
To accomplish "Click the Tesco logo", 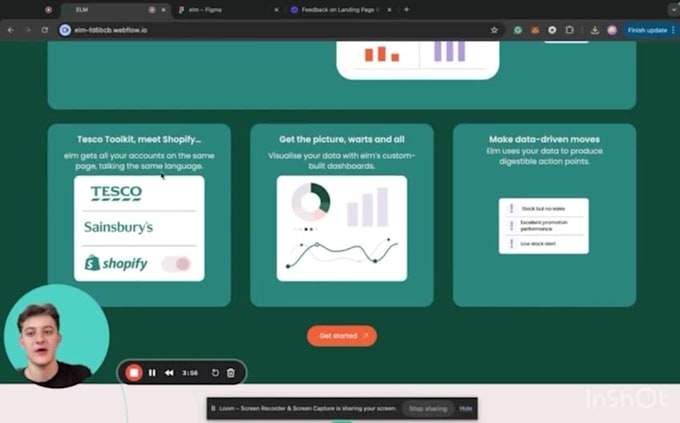I will point(116,193).
